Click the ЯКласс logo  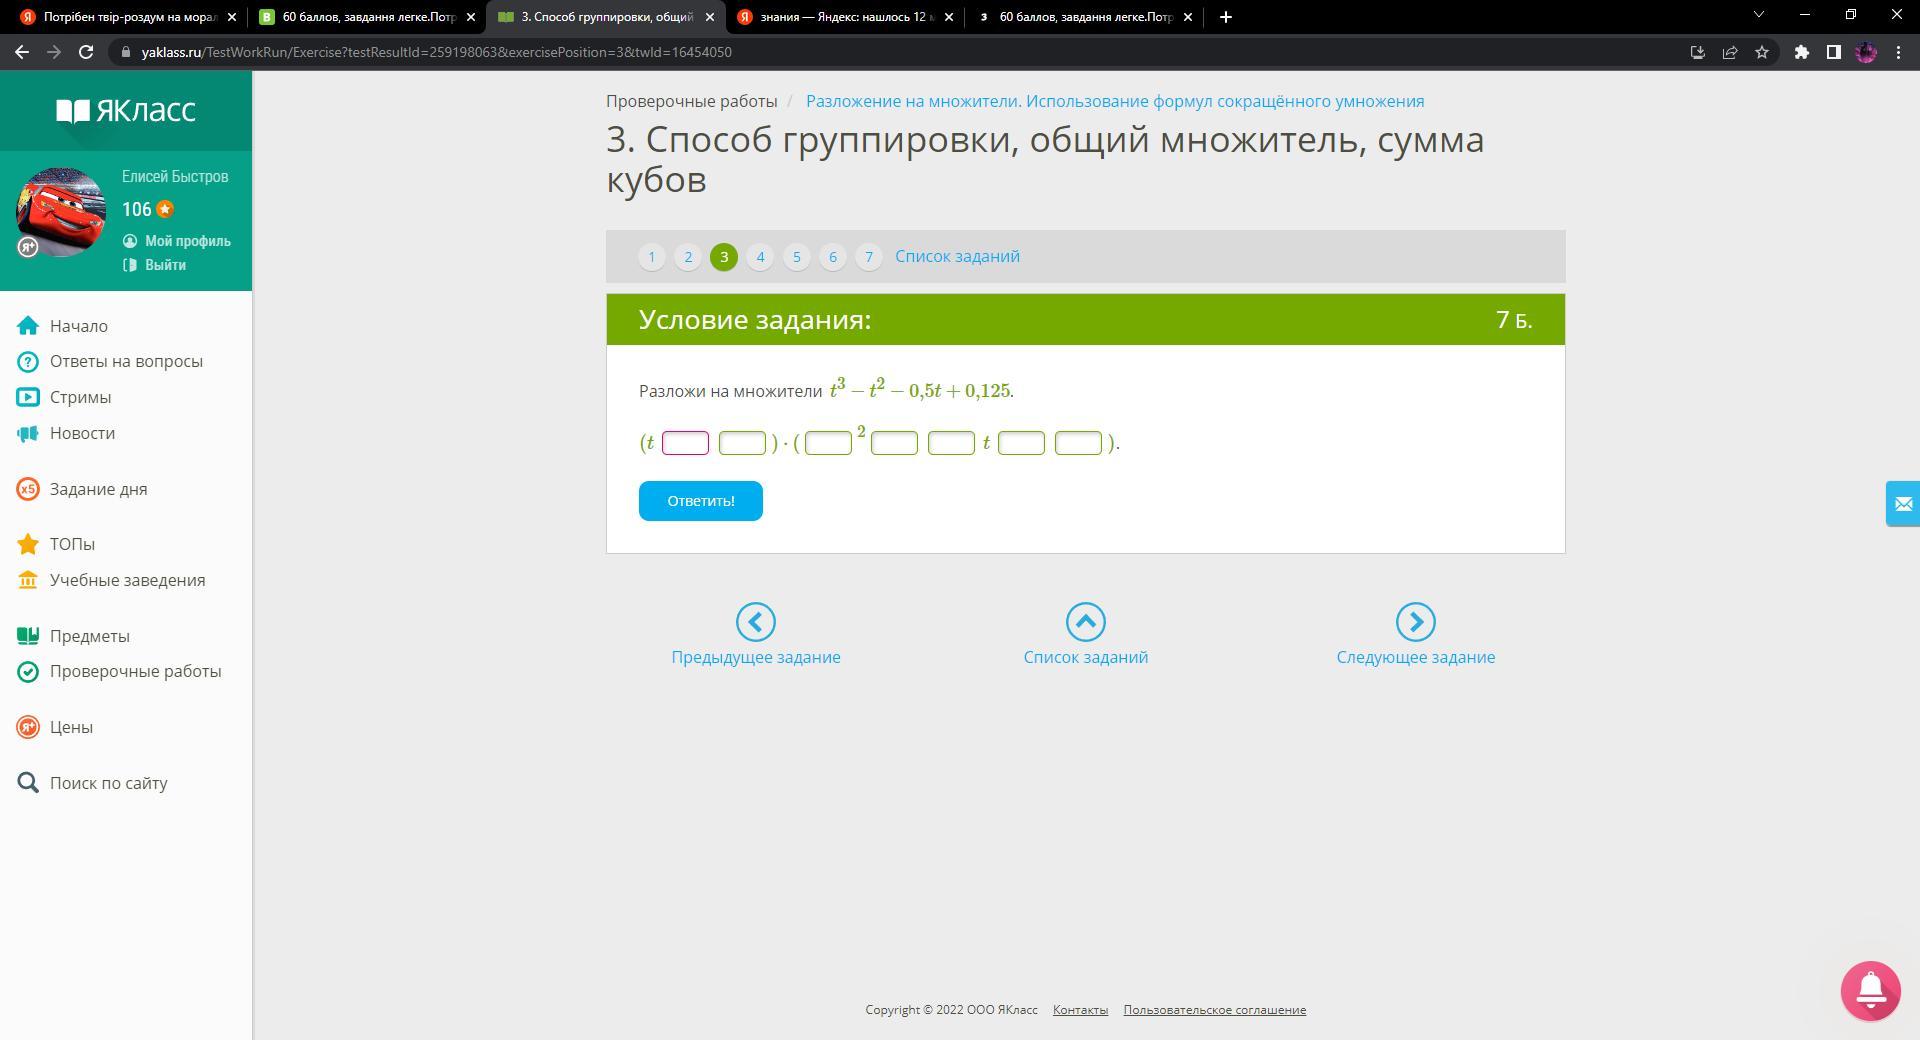click(126, 110)
